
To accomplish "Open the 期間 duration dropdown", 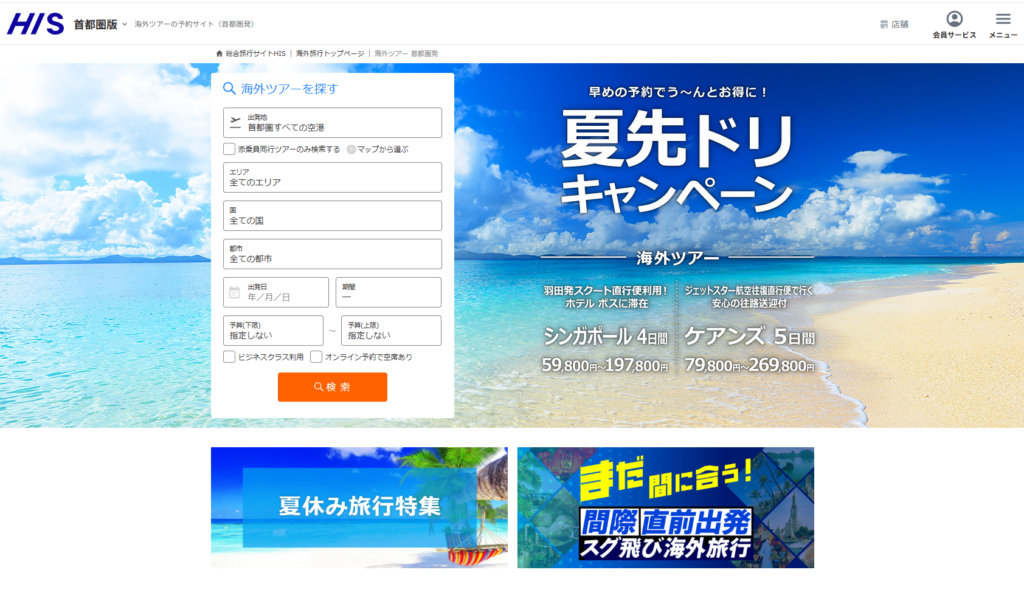I will (388, 293).
